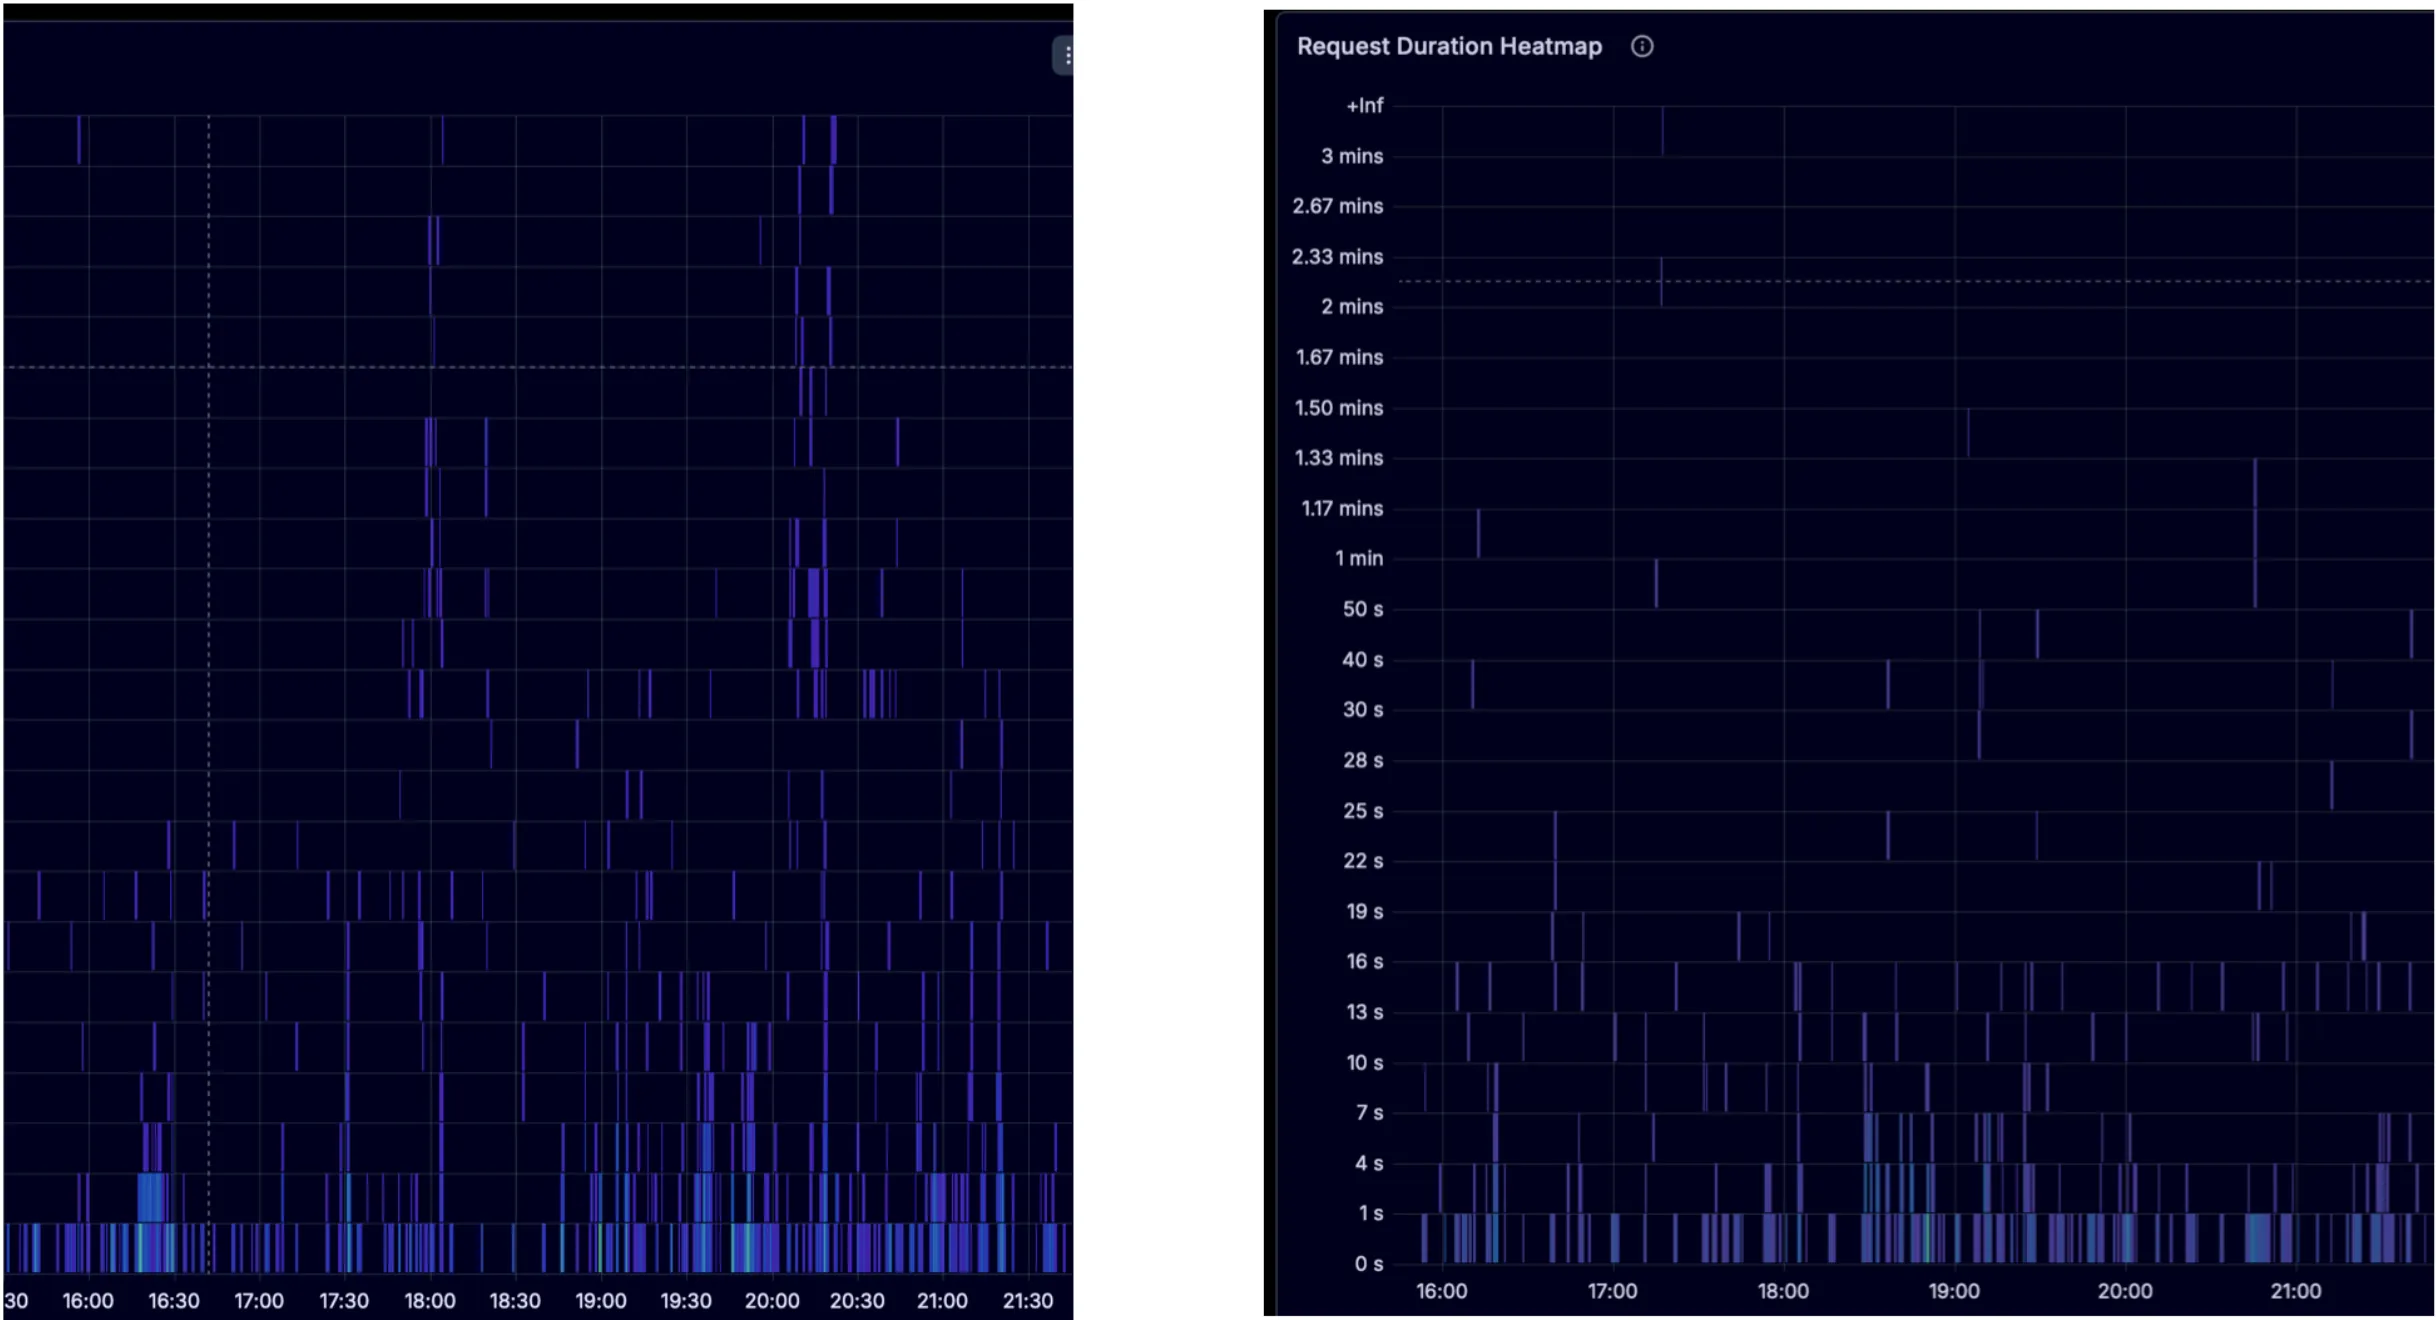
Task: Click the 30 s axis label
Action: click(x=1363, y=710)
